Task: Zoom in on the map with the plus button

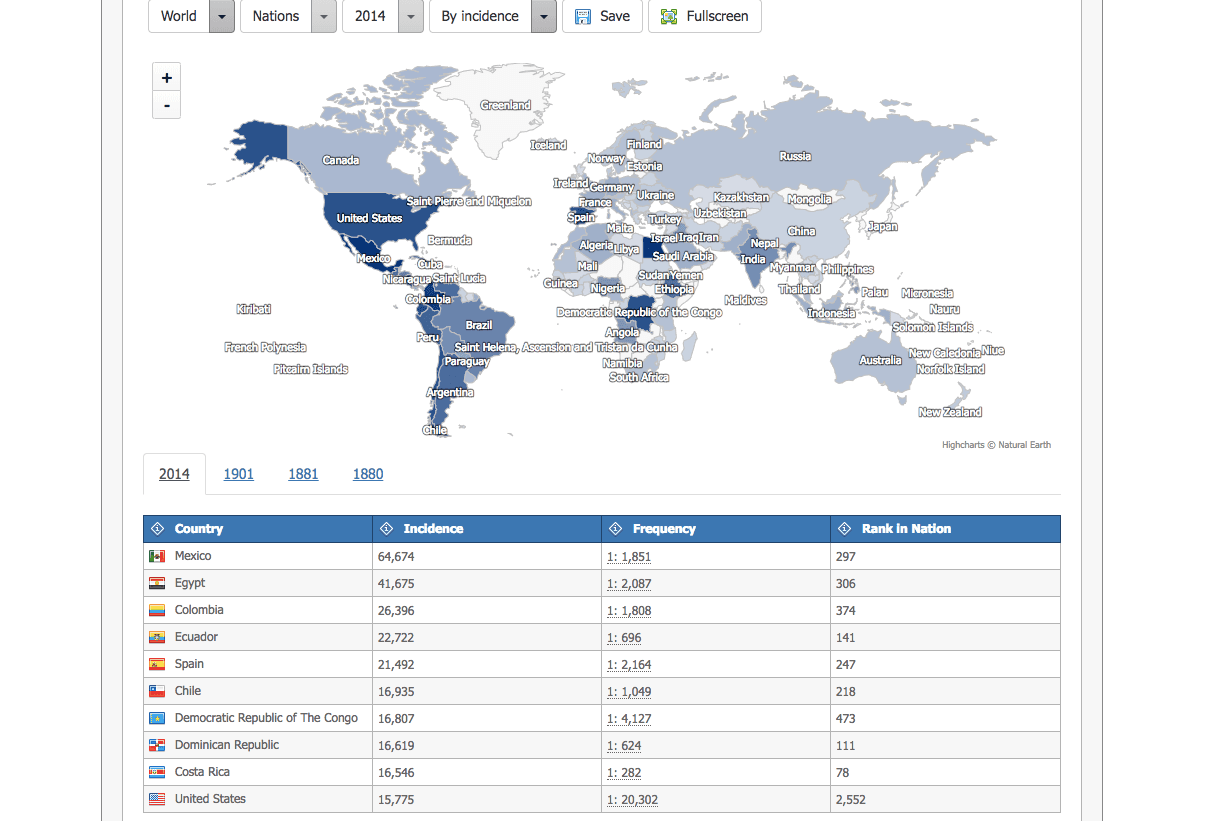Action: (166, 76)
